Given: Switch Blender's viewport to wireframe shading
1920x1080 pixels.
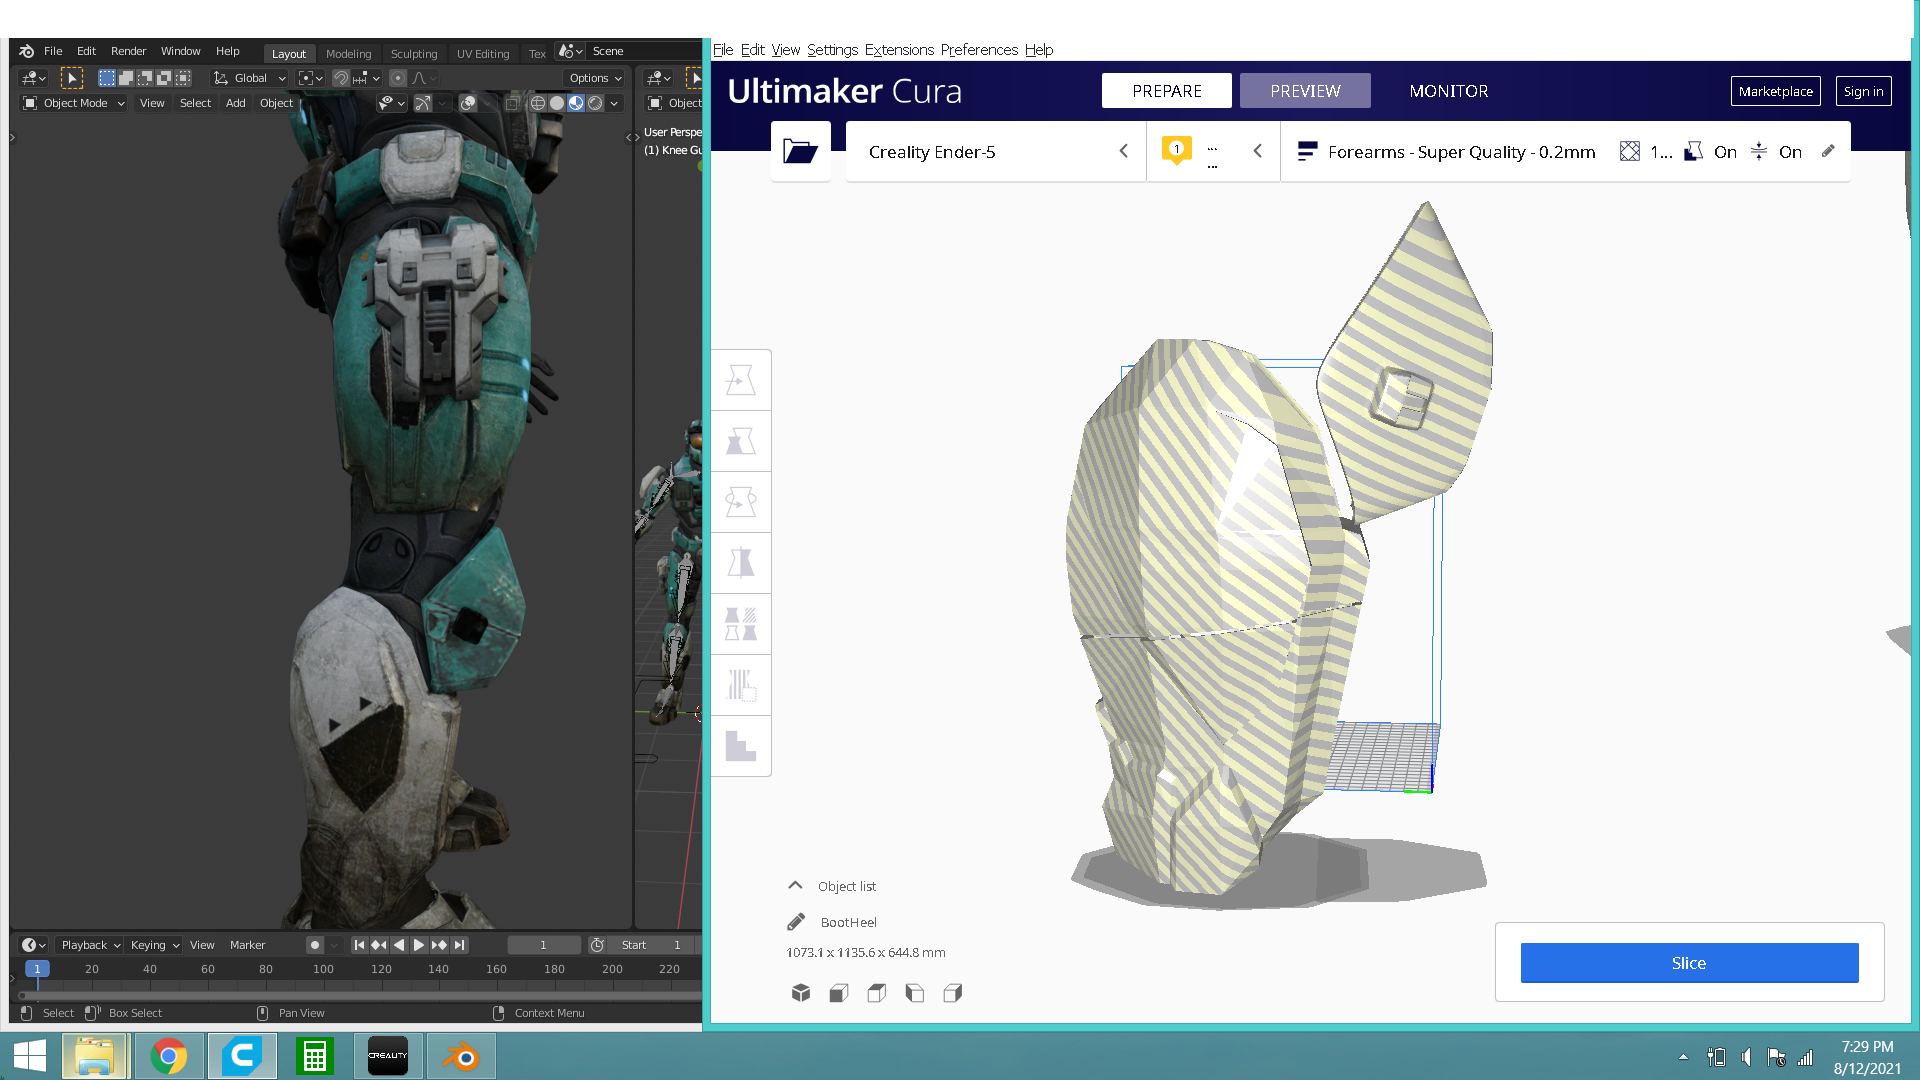Looking at the screenshot, I should [538, 103].
